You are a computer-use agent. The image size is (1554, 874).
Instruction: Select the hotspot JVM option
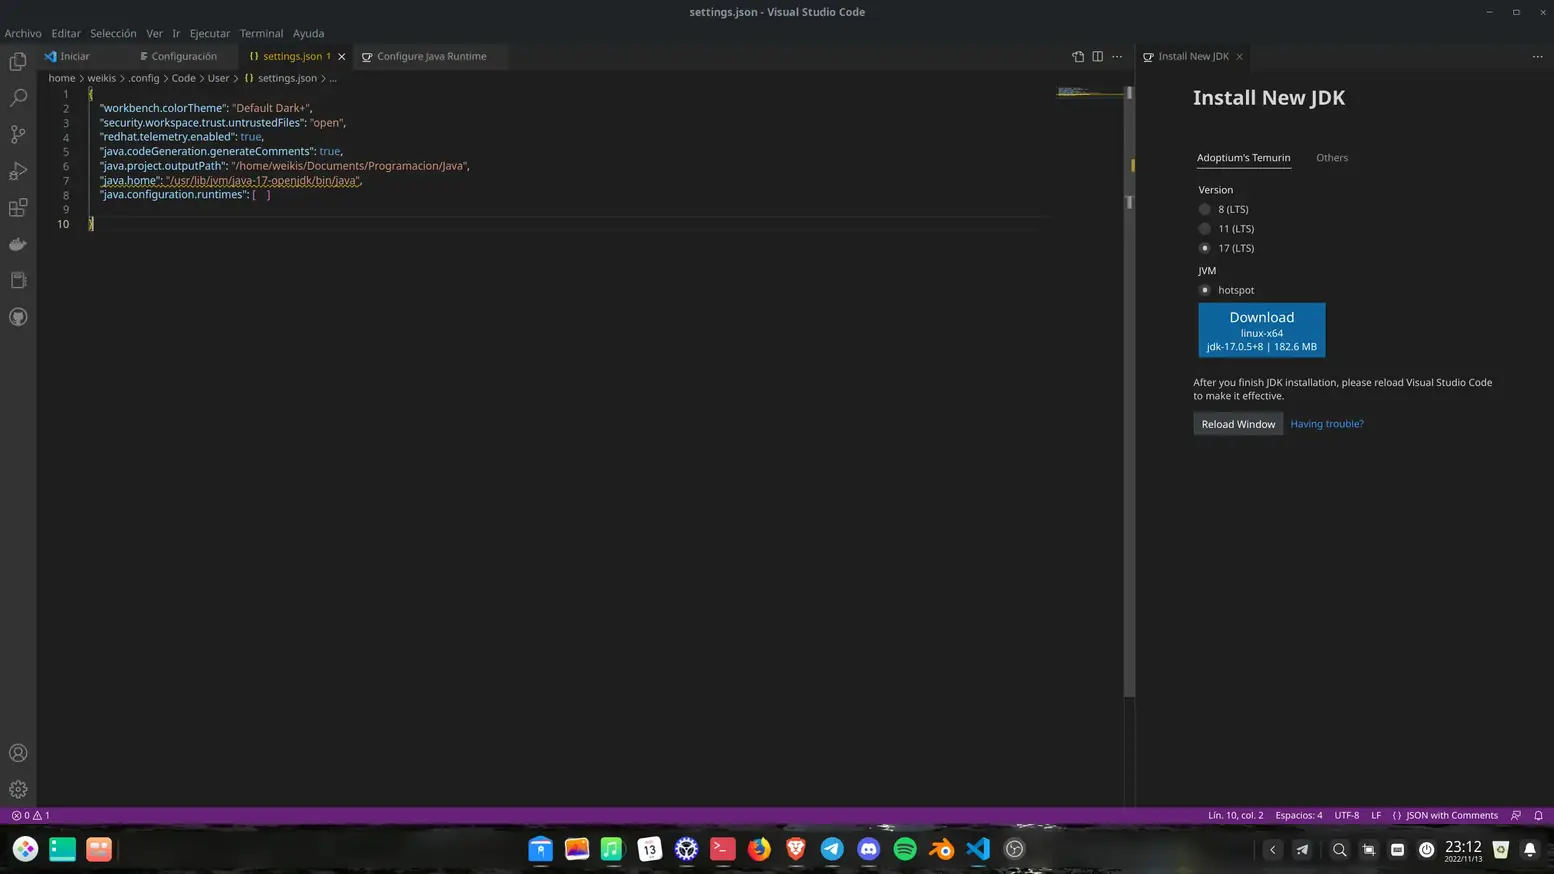click(1204, 290)
